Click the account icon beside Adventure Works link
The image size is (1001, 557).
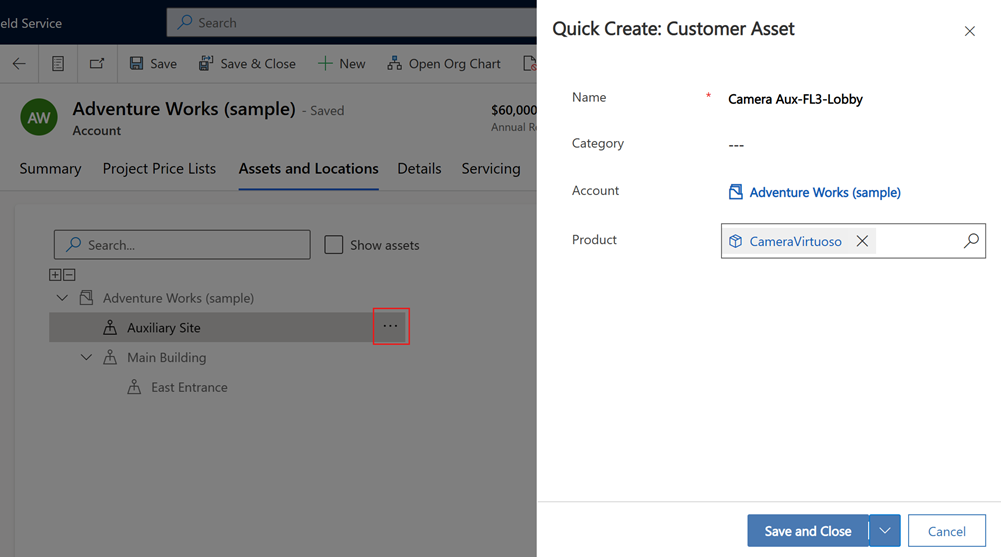click(735, 192)
